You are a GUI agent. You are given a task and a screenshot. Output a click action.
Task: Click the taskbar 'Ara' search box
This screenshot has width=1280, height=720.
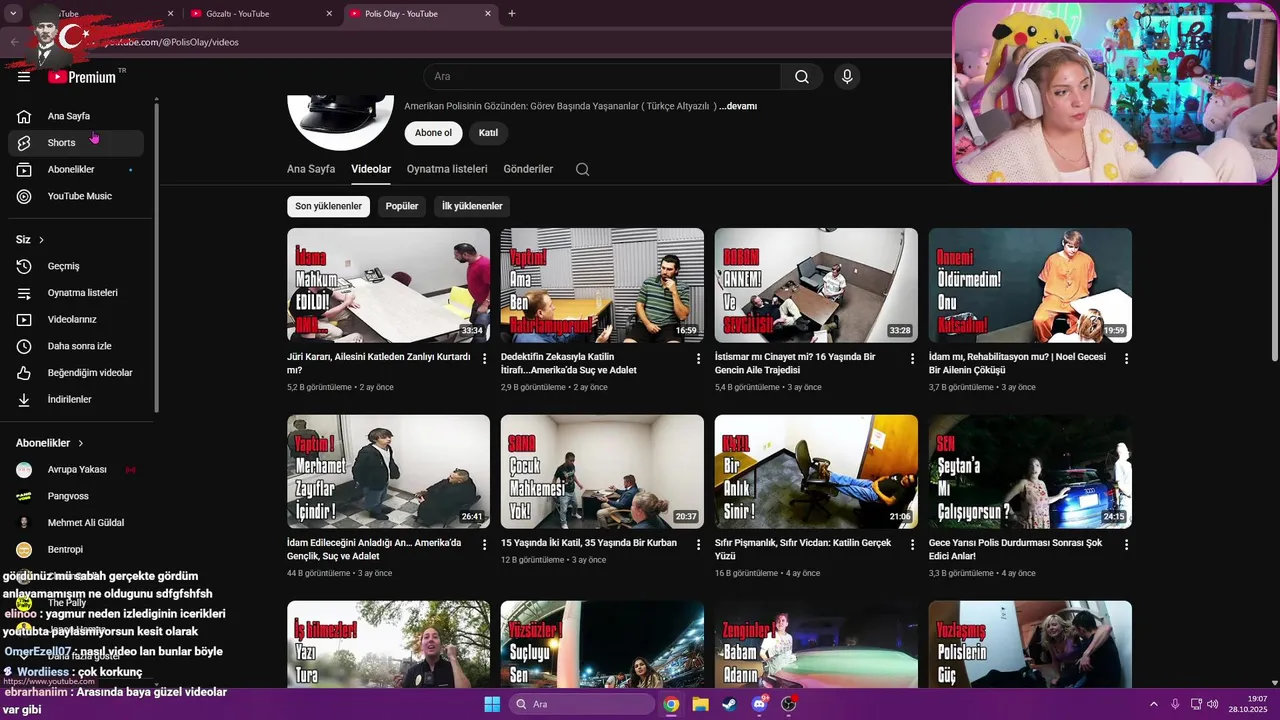click(x=583, y=704)
